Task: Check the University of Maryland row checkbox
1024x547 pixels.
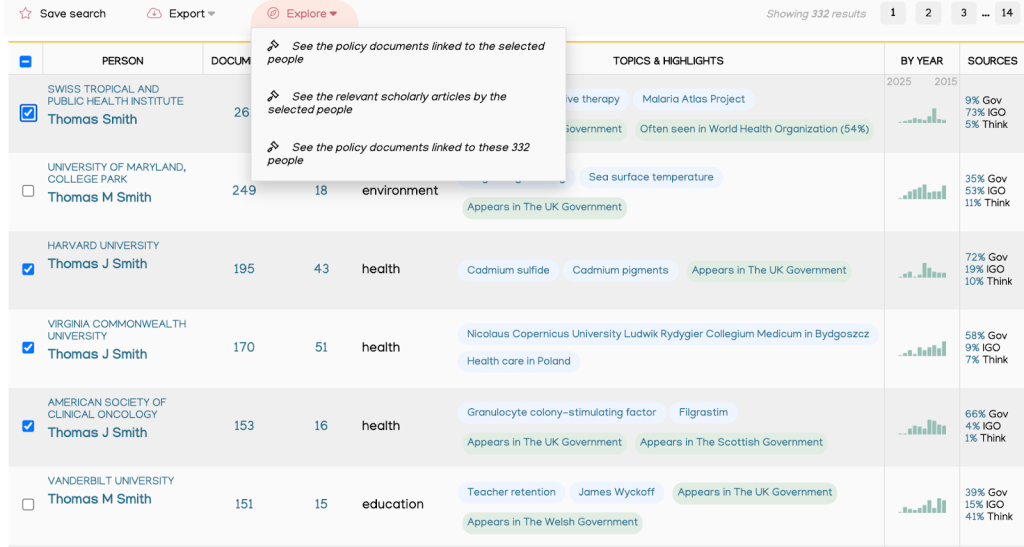Action: click(x=28, y=191)
